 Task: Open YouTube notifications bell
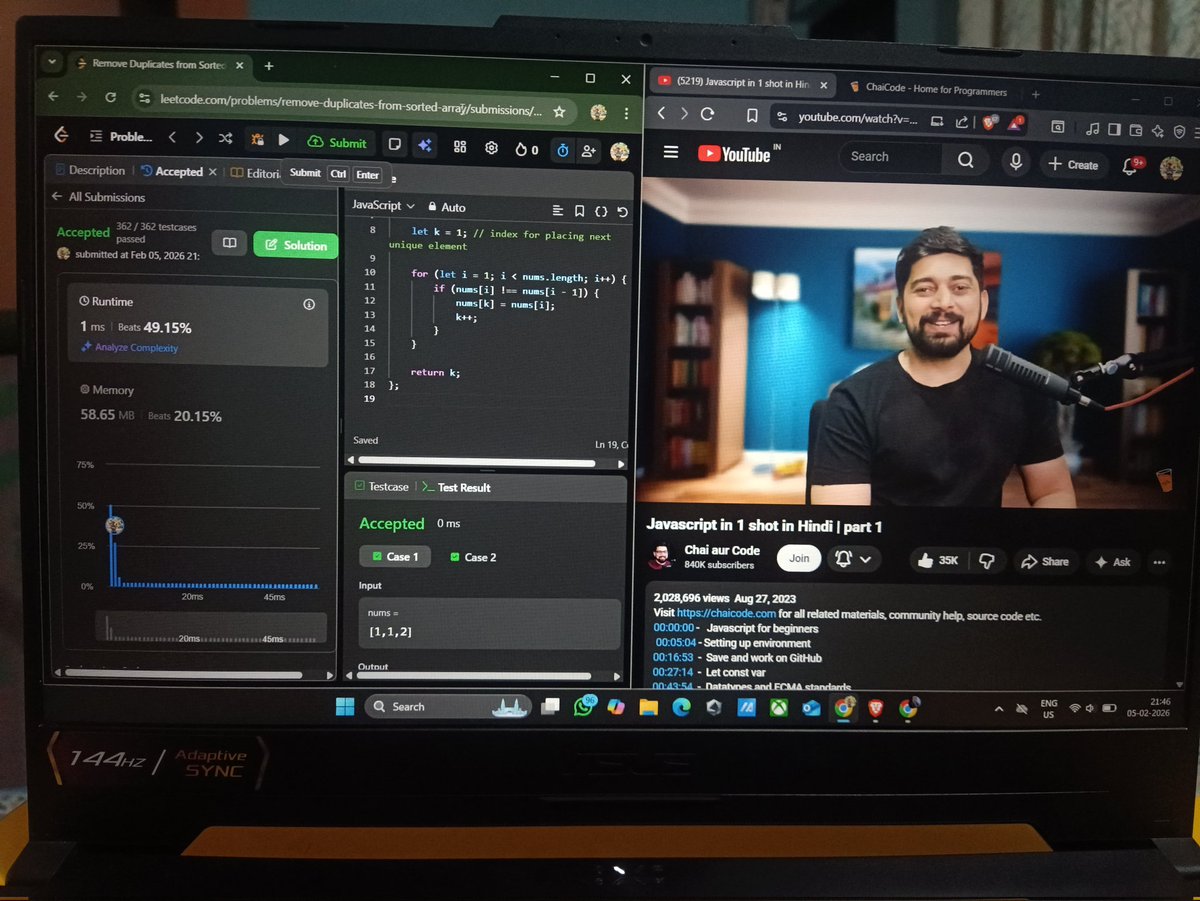1131,166
